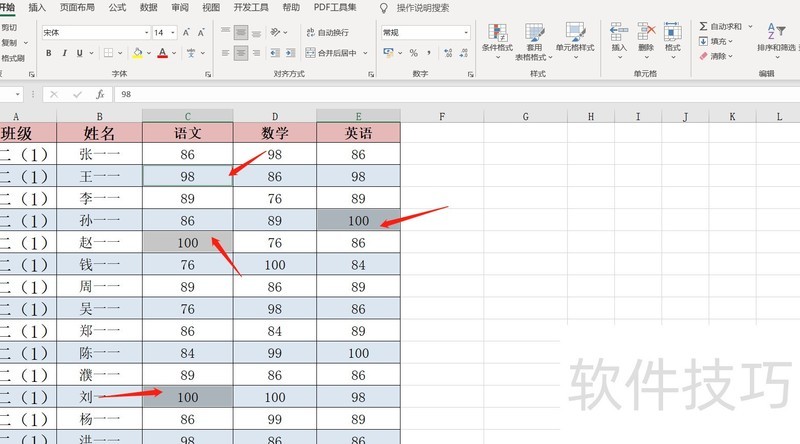
Task: Switch to the 开发工具 ribbon tab
Action: tap(251, 7)
